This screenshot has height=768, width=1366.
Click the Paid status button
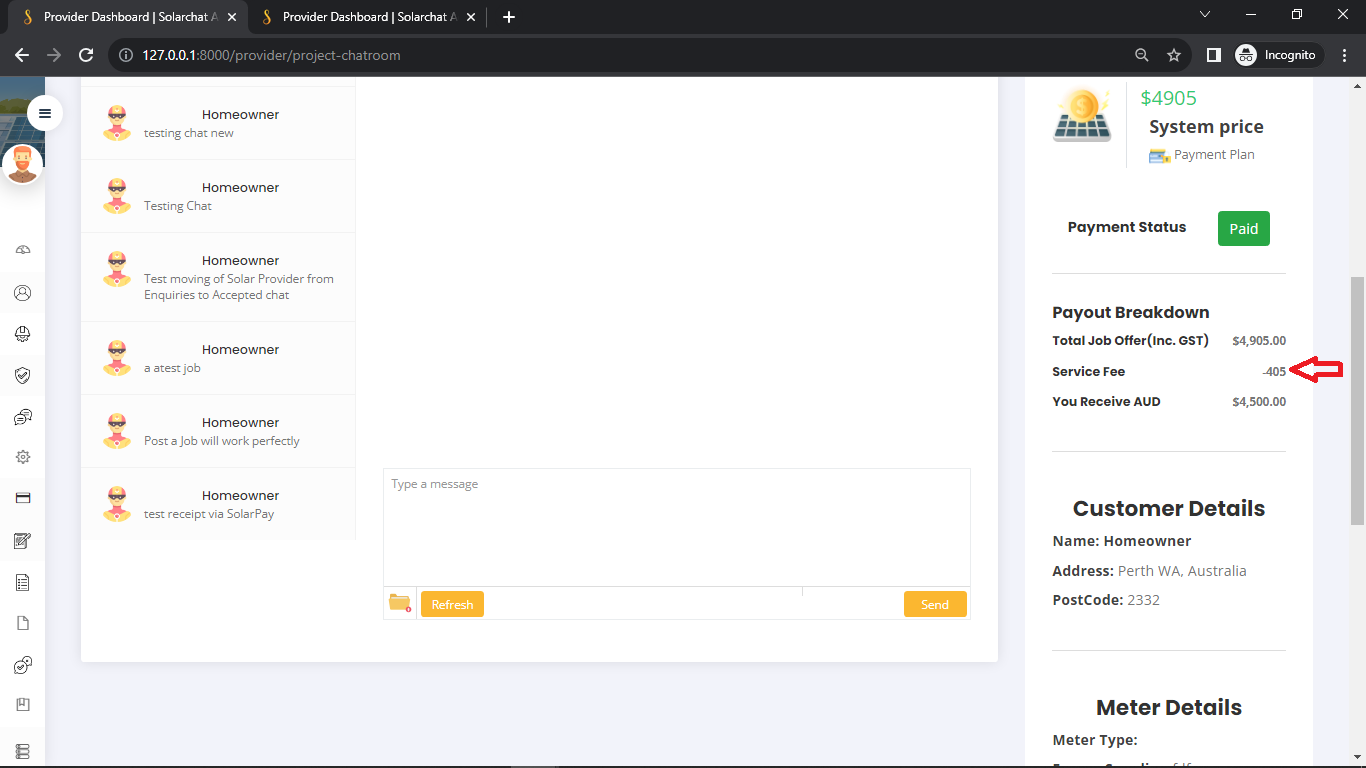[1243, 229]
